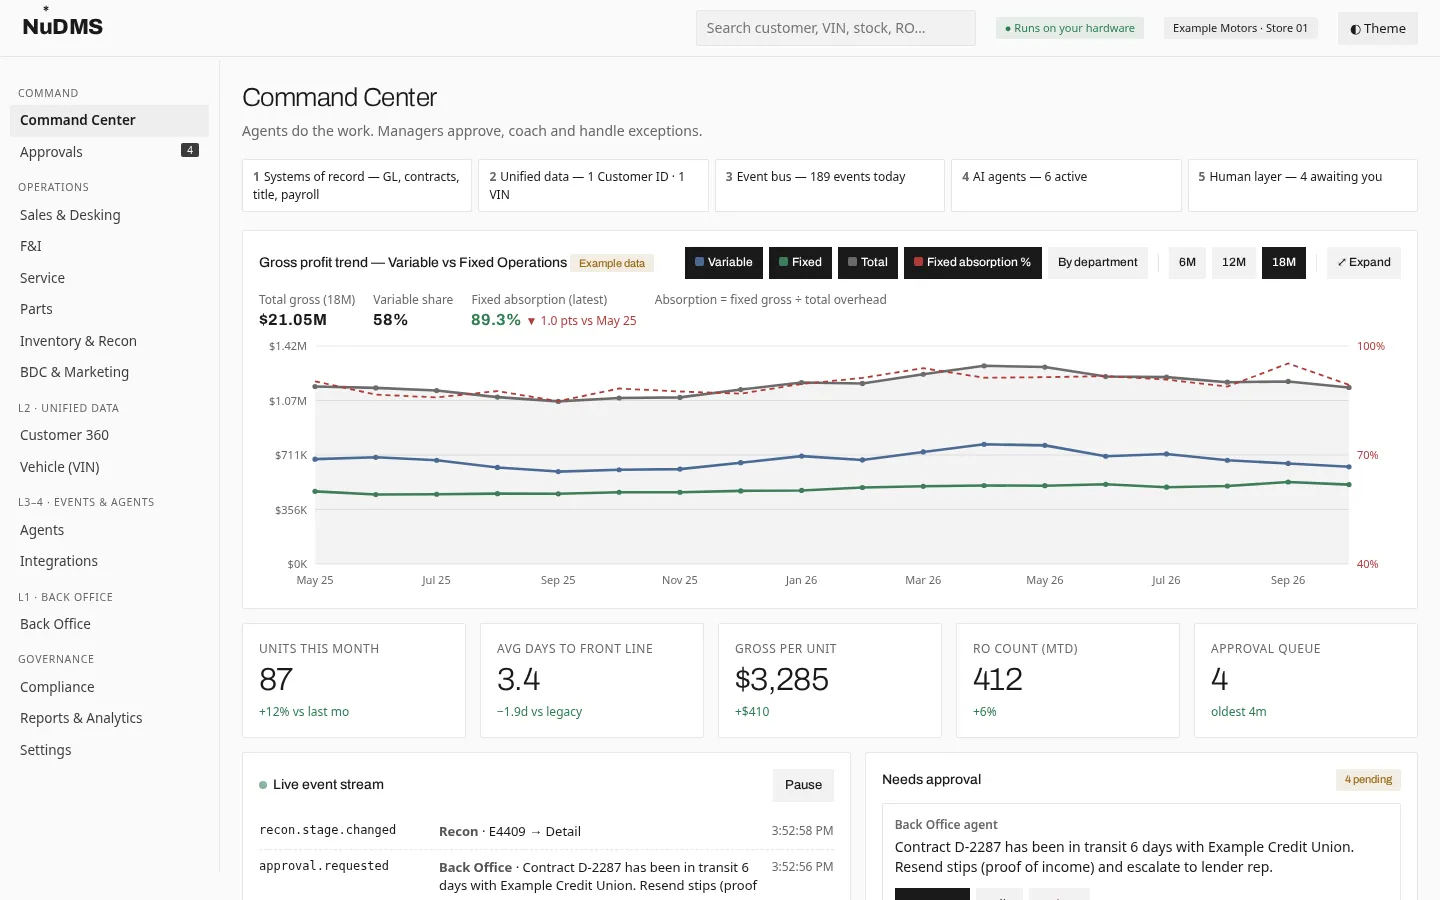Screen dimensions: 1440x900
Task: Set chart range to 6M
Action: click(x=1187, y=262)
